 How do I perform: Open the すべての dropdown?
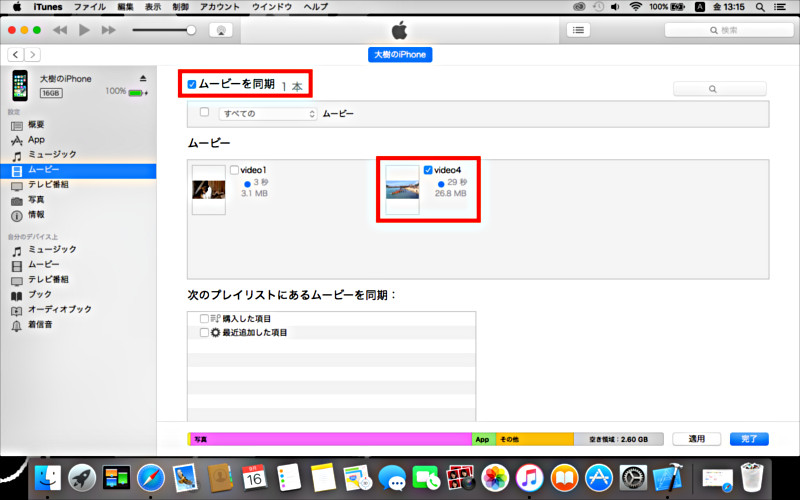268,114
